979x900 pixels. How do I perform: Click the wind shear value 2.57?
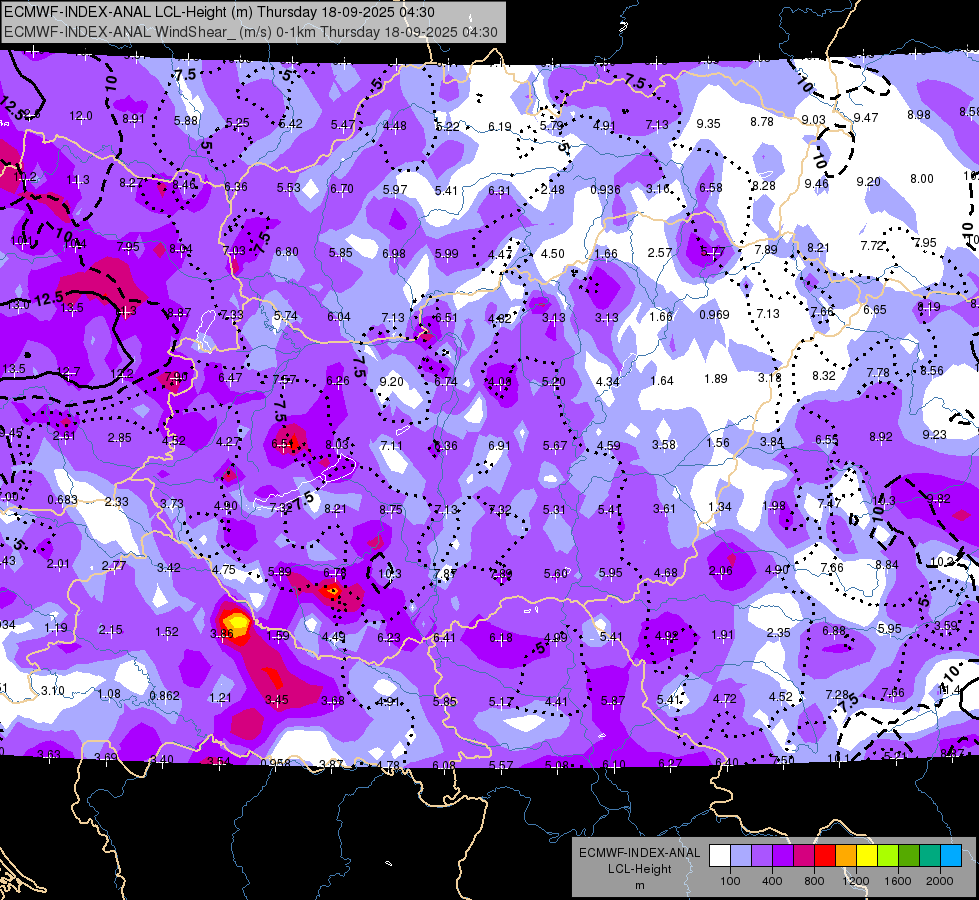pyautogui.click(x=659, y=252)
